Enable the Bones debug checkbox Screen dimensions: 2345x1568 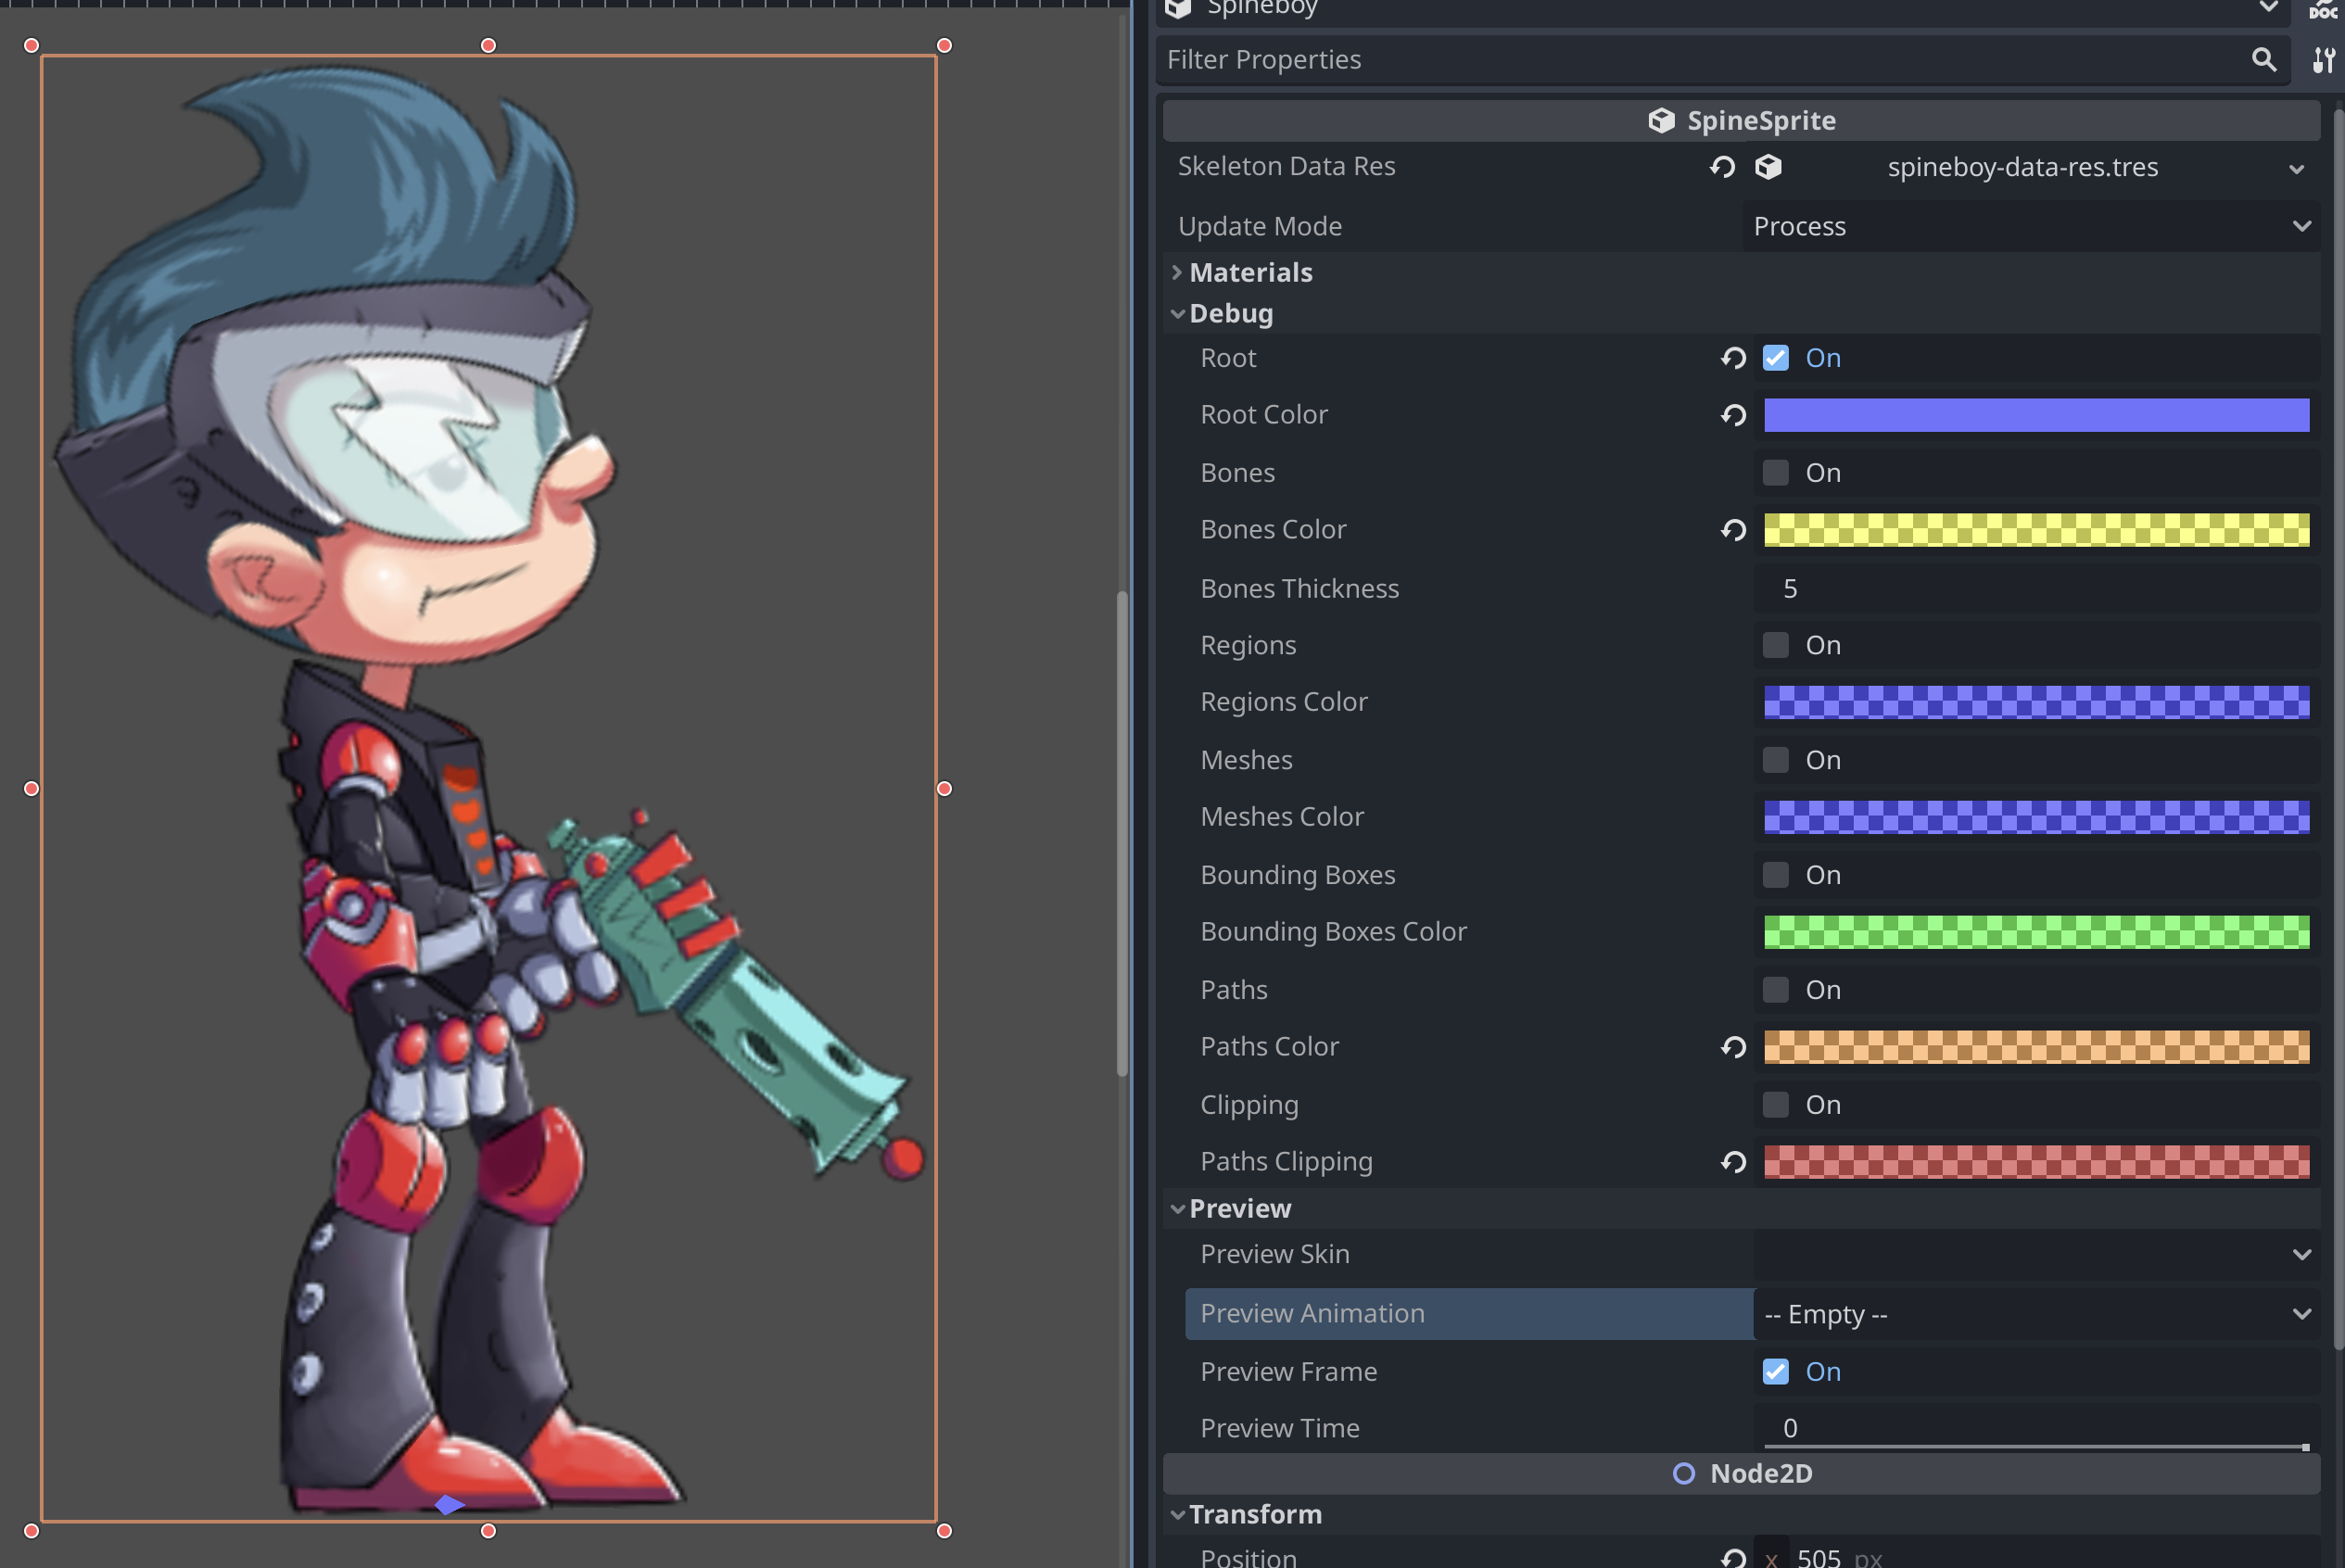point(1776,472)
